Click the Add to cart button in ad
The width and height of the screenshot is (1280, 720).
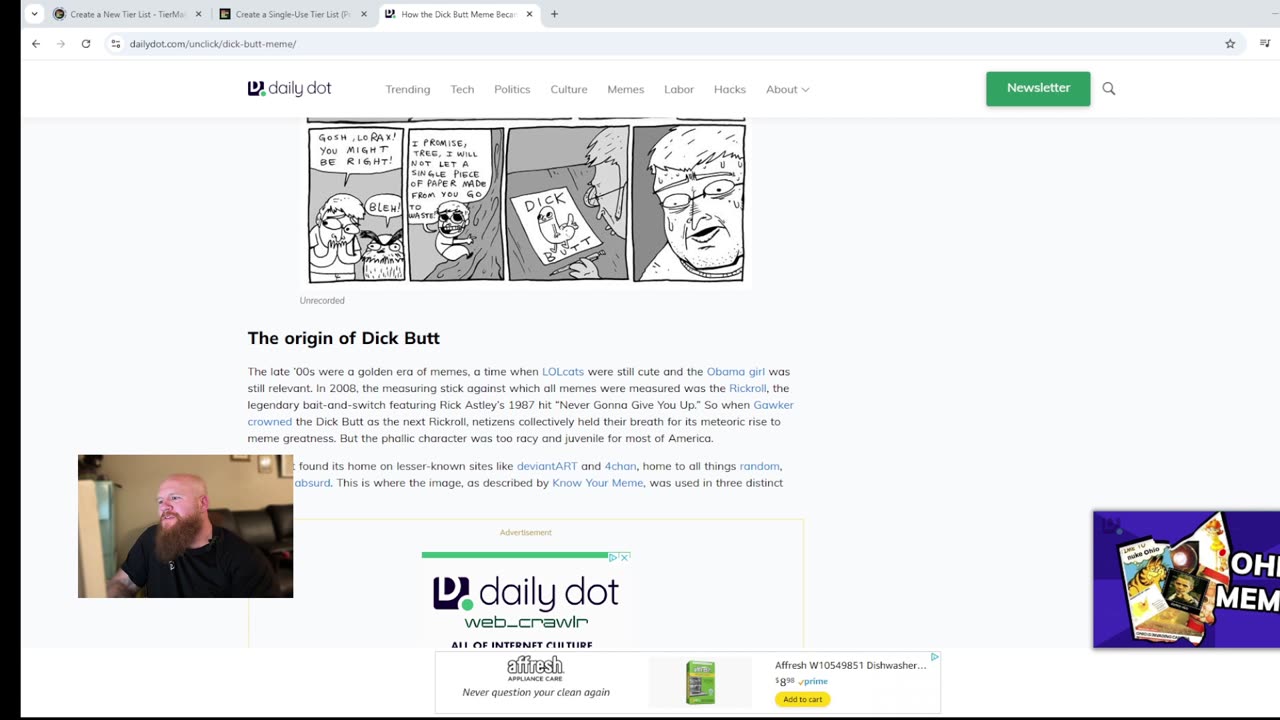(802, 699)
